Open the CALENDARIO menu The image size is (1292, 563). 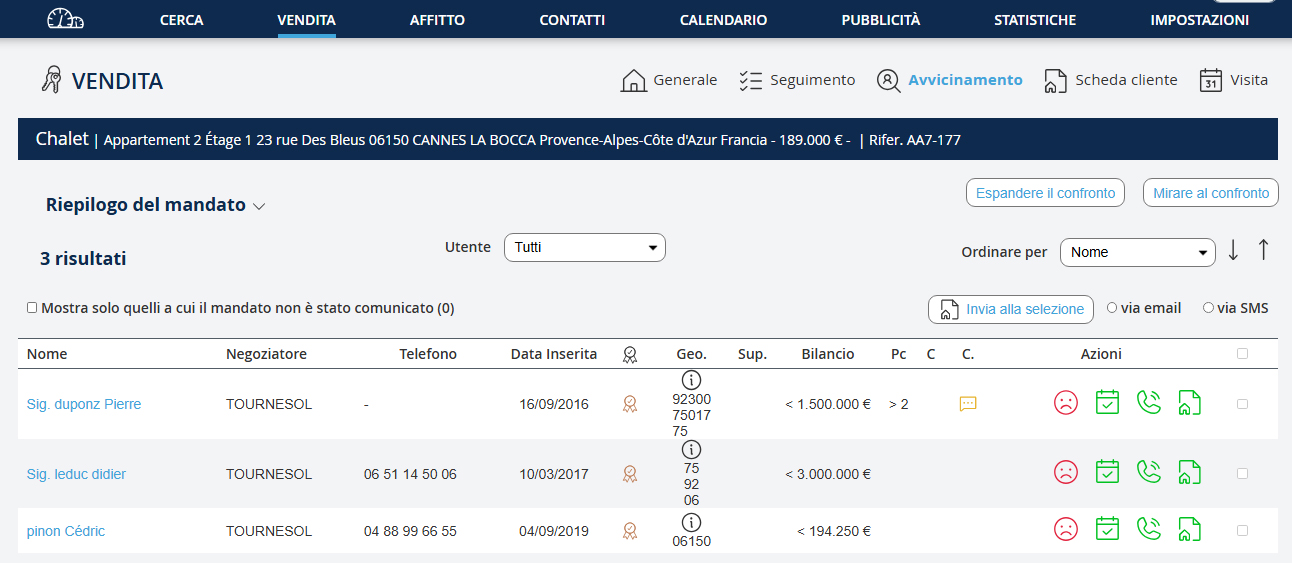723,20
